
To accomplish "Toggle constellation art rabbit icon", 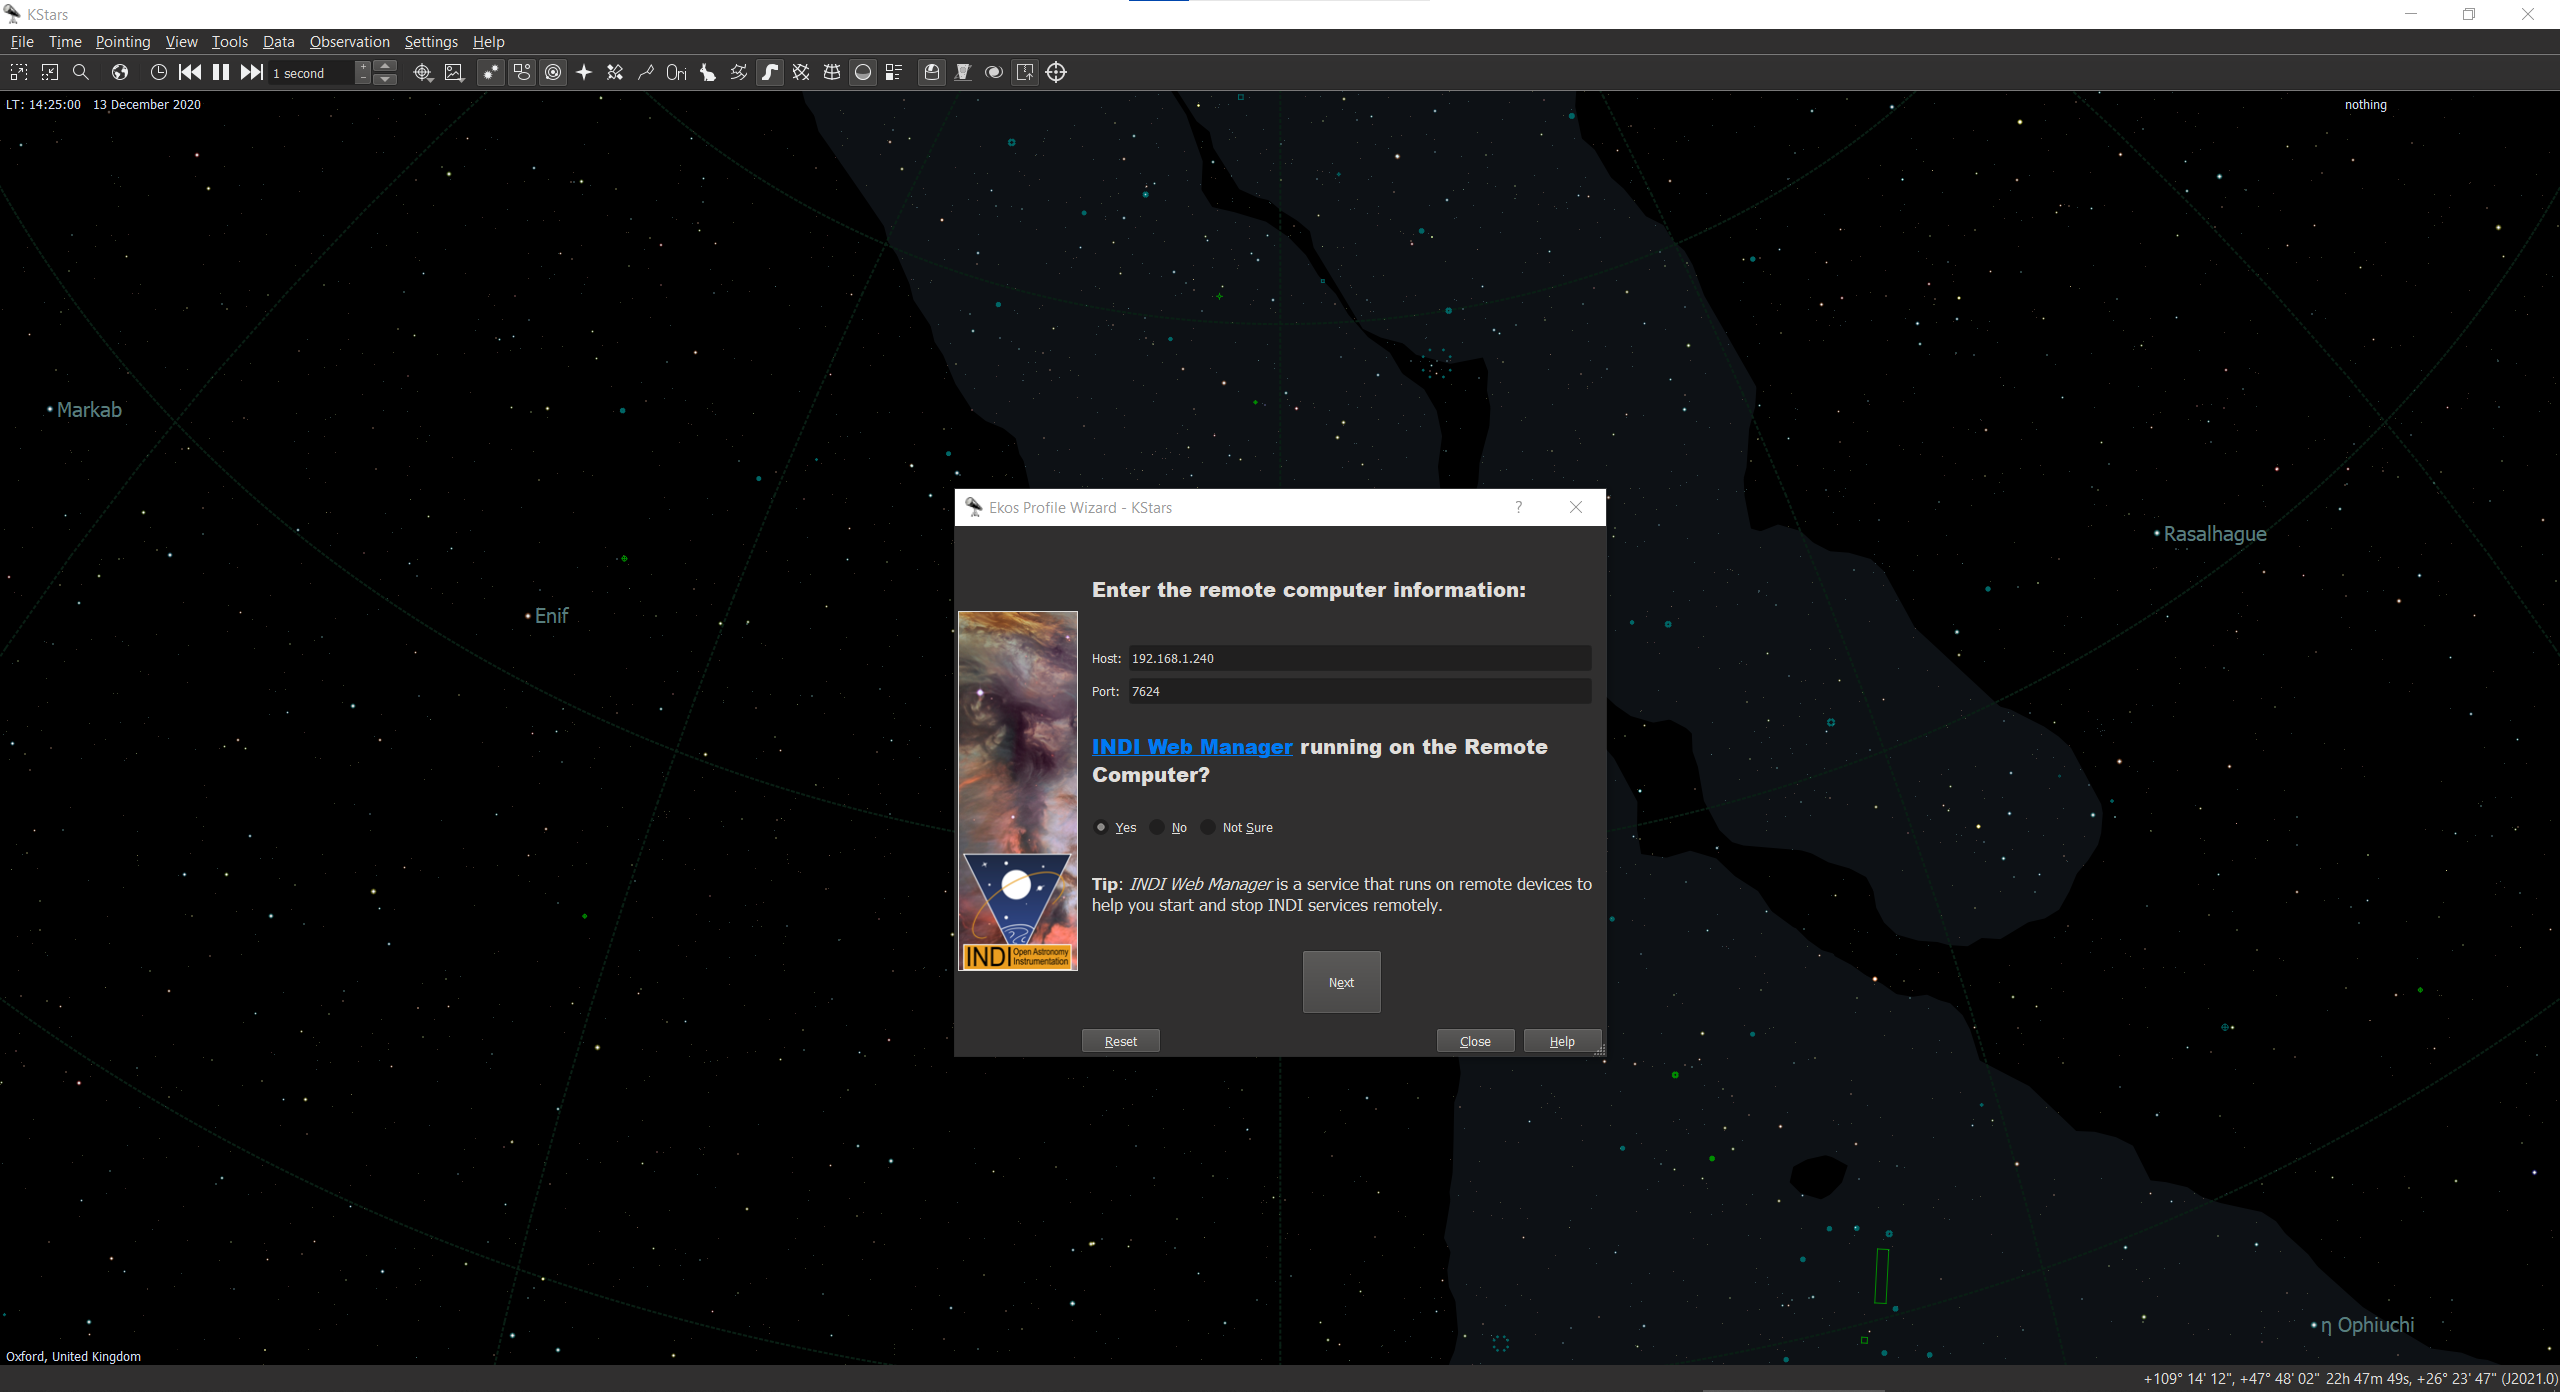I will pos(707,72).
